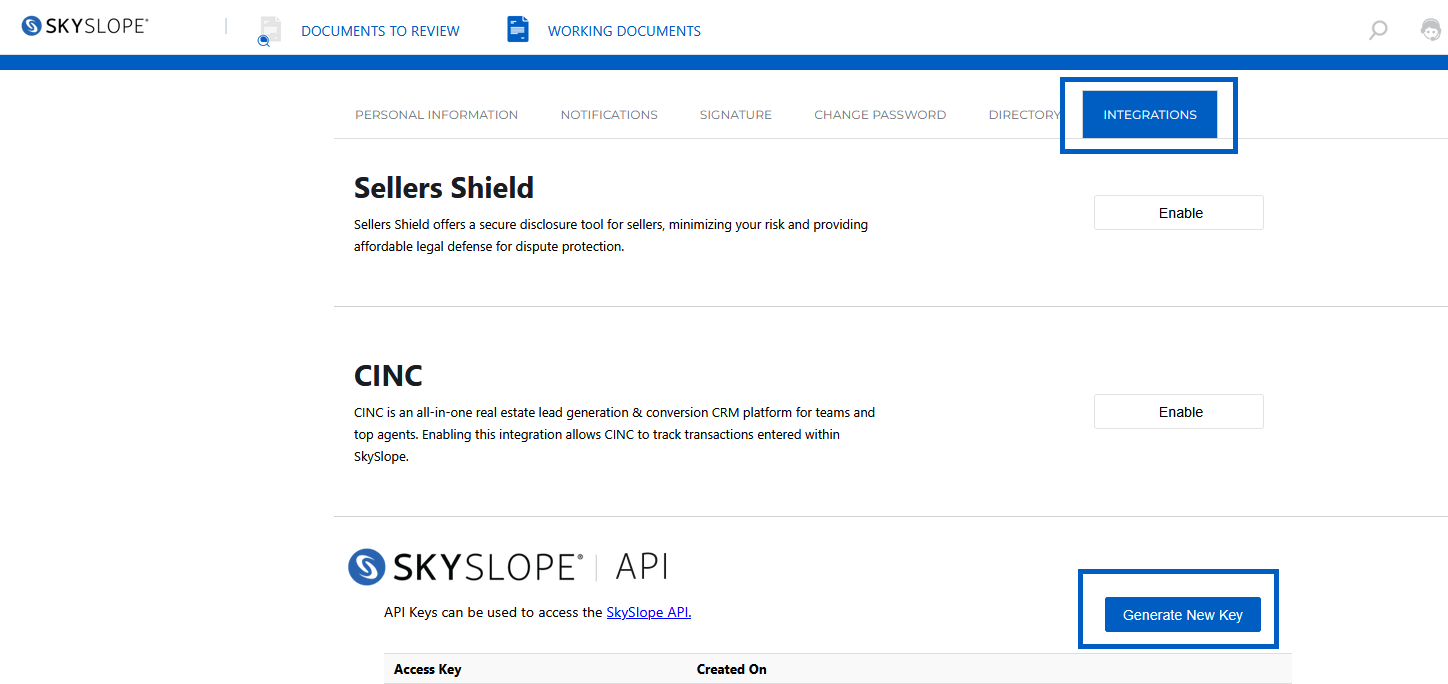Enable the Sellers Shield integration
This screenshot has height=684, width=1448.
pos(1179,213)
